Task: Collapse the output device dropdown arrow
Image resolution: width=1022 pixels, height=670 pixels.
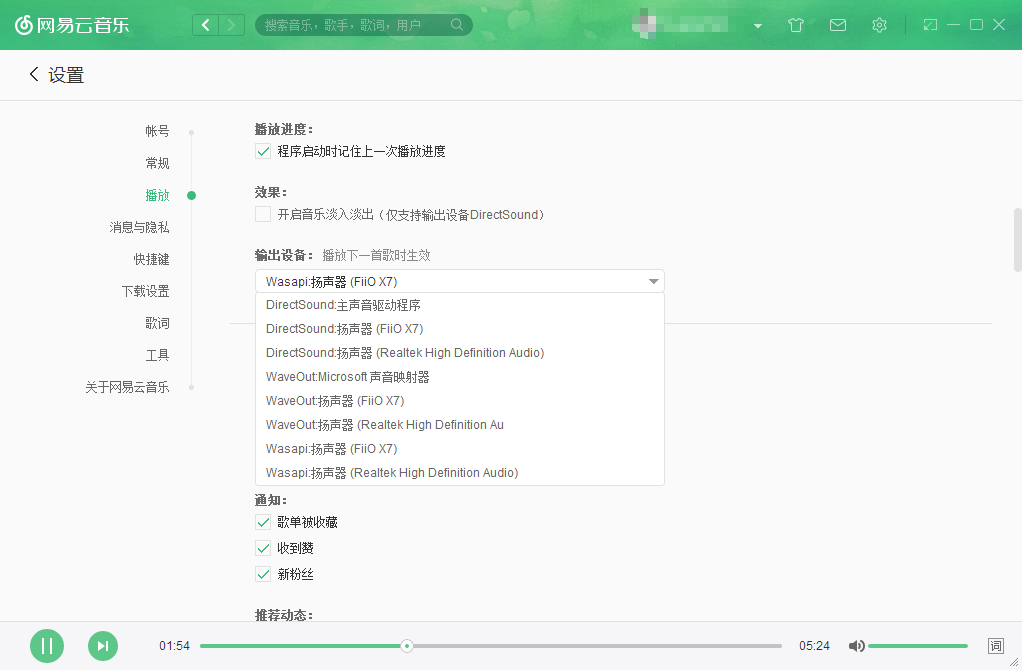Action: pyautogui.click(x=653, y=282)
